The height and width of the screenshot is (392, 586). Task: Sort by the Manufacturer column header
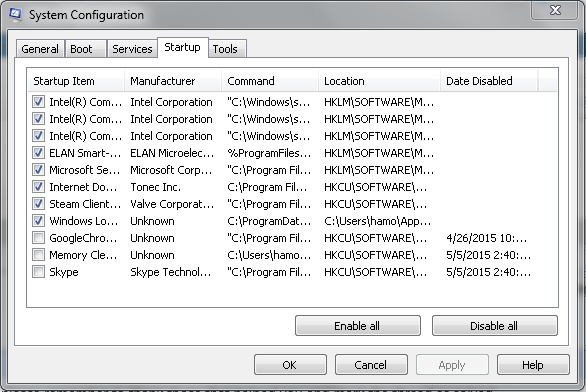point(173,81)
